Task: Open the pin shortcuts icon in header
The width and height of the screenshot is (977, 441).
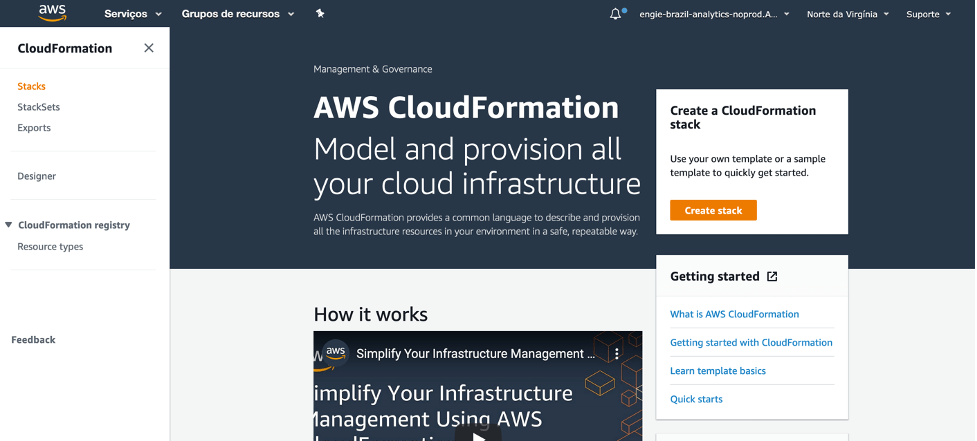Action: 320,14
